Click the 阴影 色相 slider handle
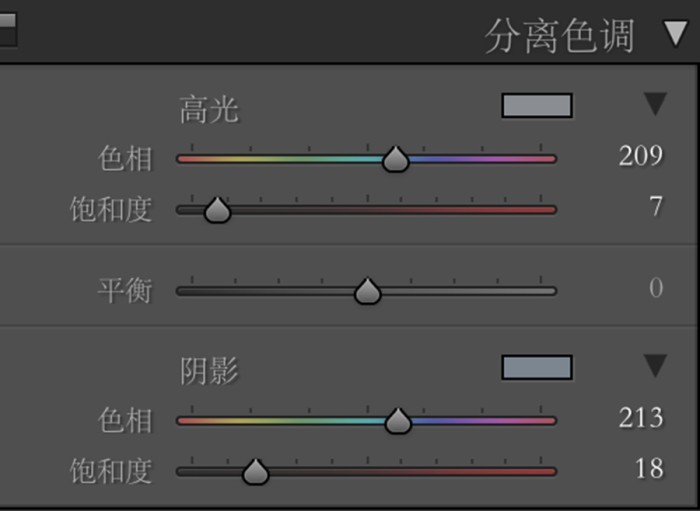The width and height of the screenshot is (700, 511). click(398, 421)
